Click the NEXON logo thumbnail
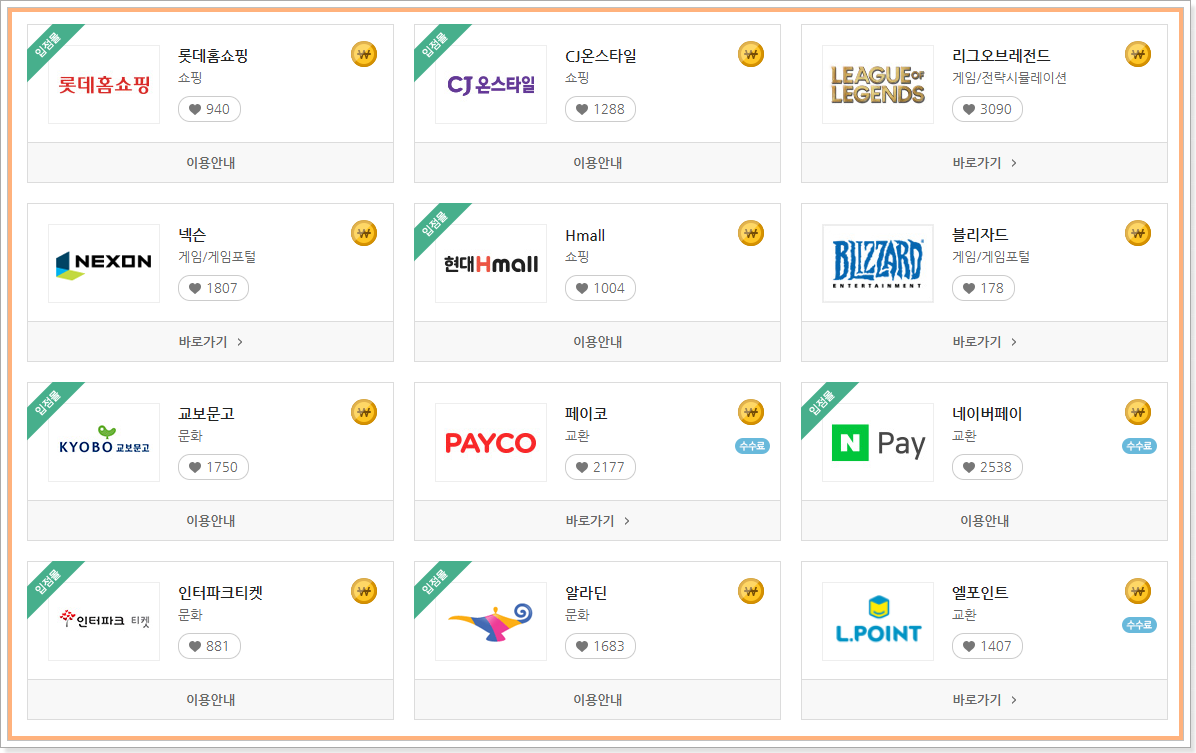This screenshot has height=753, width=1196. (x=104, y=264)
